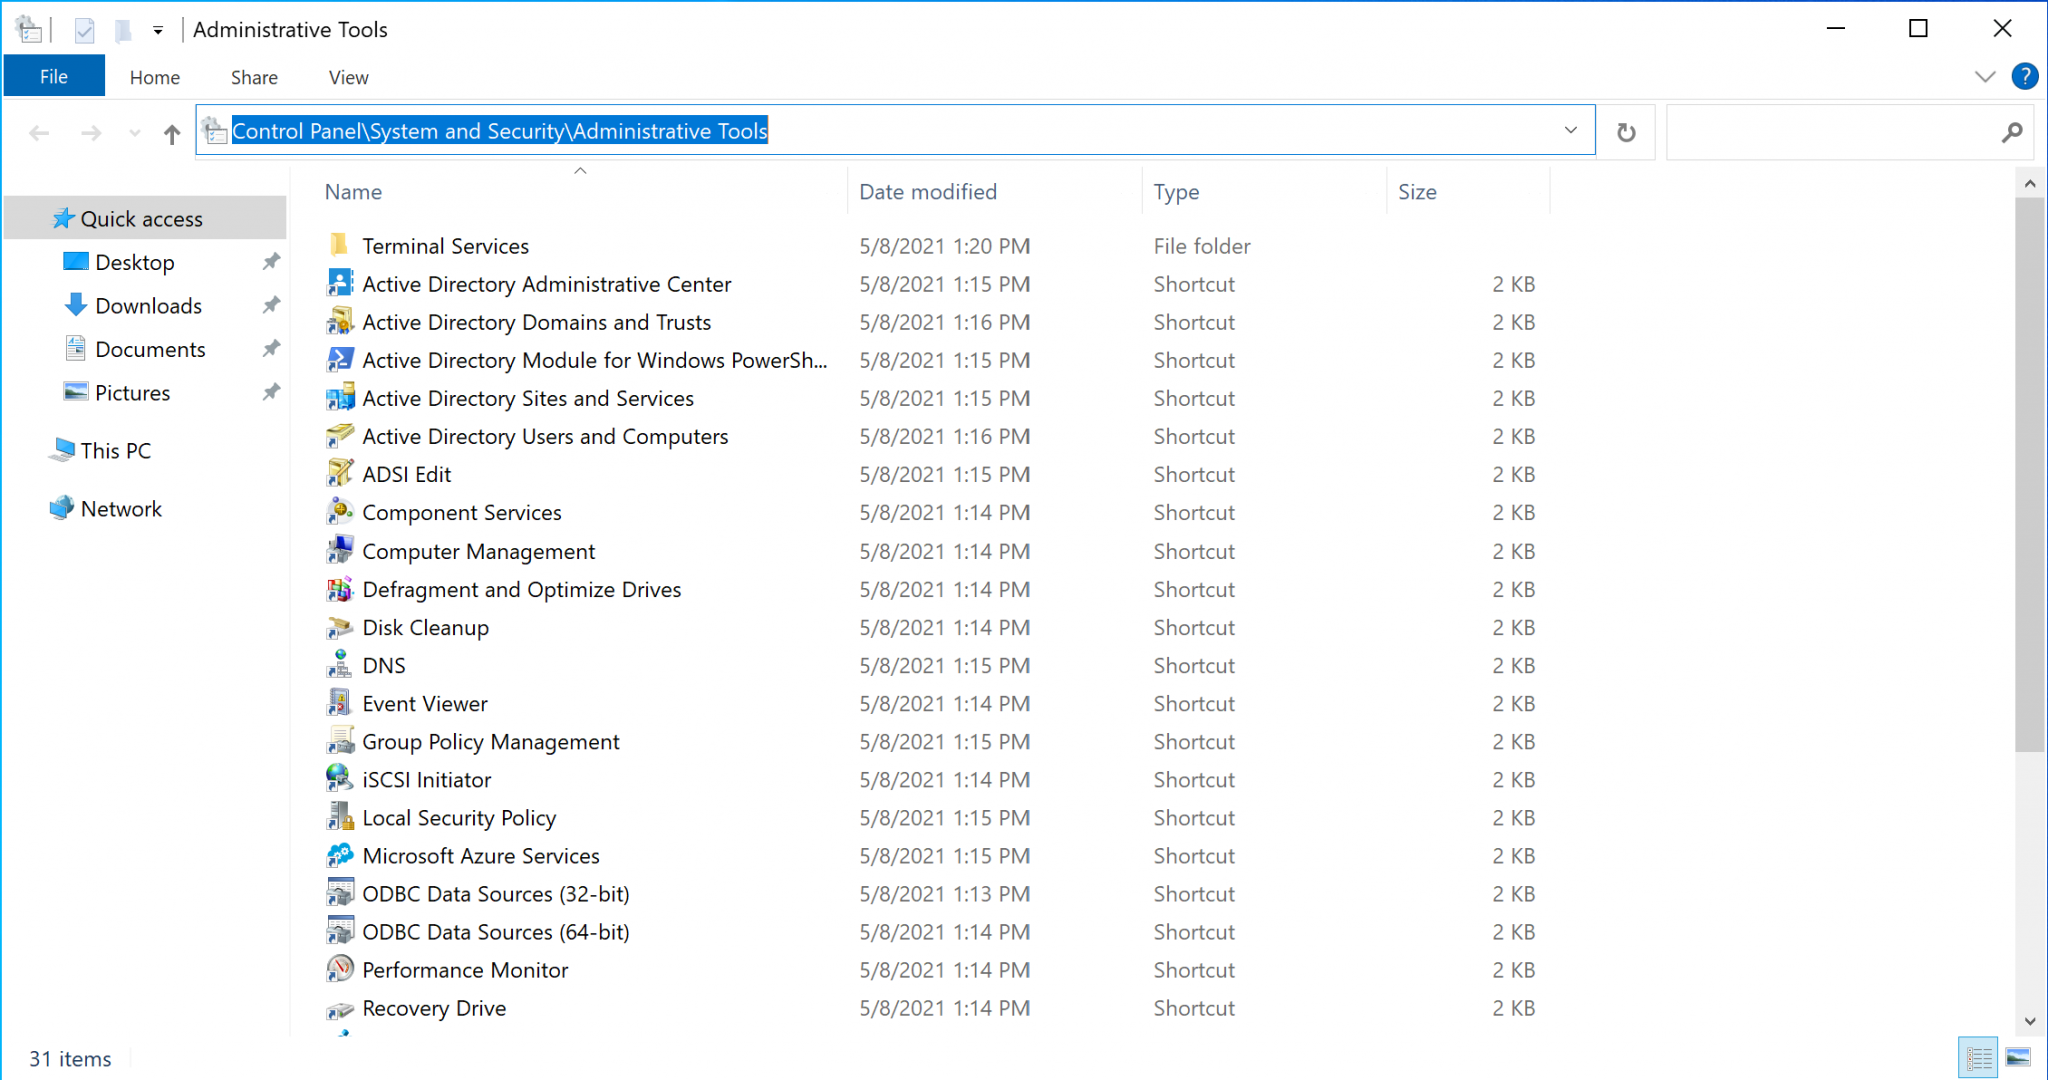This screenshot has width=2048, height=1080.
Task: Click the address bar path text
Action: (500, 130)
